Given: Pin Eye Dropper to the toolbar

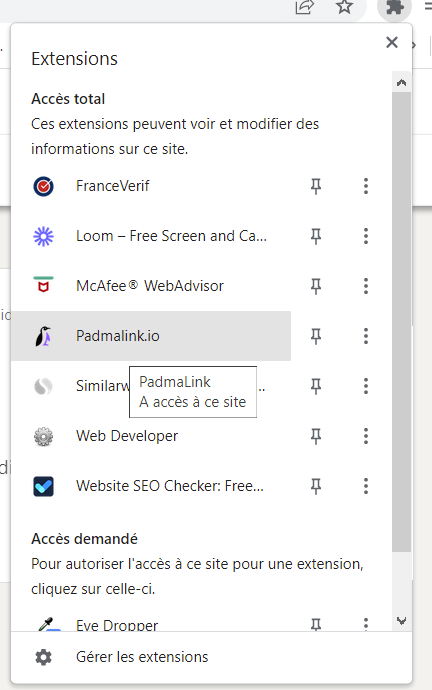Looking at the screenshot, I should 316,624.
